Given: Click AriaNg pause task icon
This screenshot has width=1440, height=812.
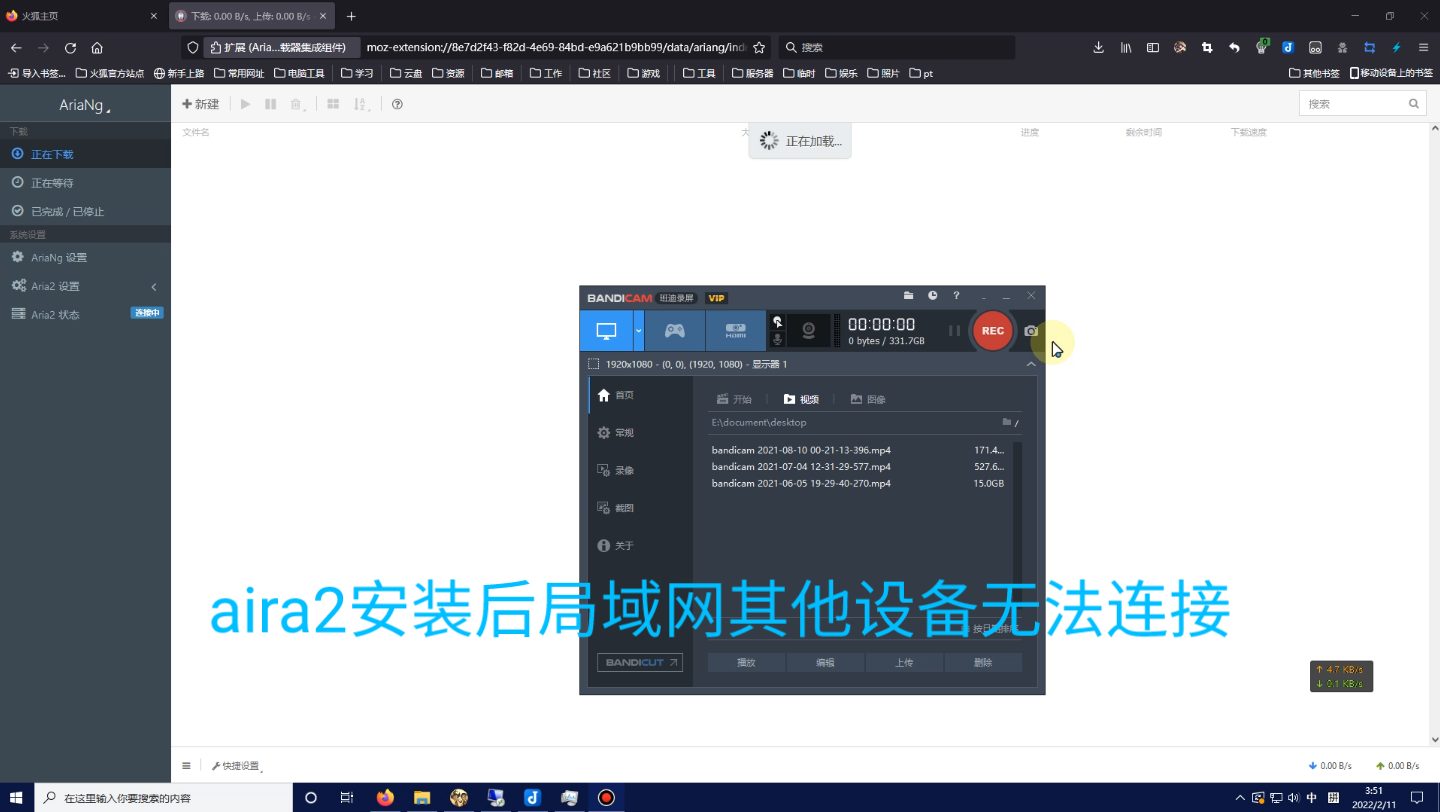Looking at the screenshot, I should 270,104.
